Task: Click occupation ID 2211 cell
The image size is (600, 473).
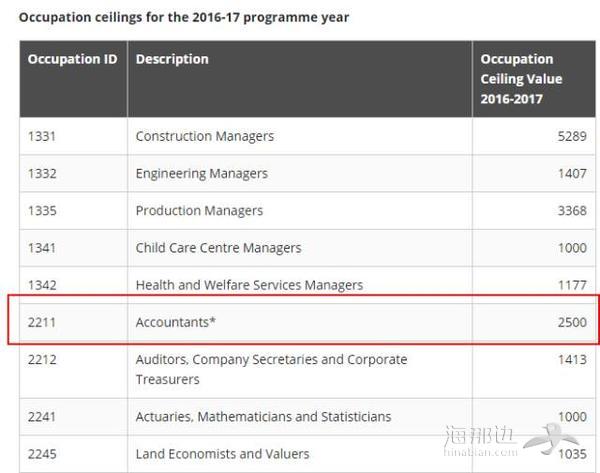Action: [x=42, y=322]
